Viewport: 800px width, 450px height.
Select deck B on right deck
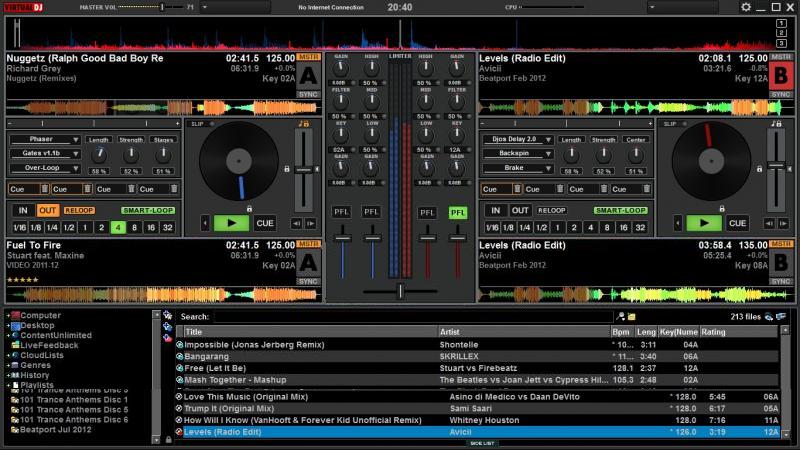(x=781, y=76)
